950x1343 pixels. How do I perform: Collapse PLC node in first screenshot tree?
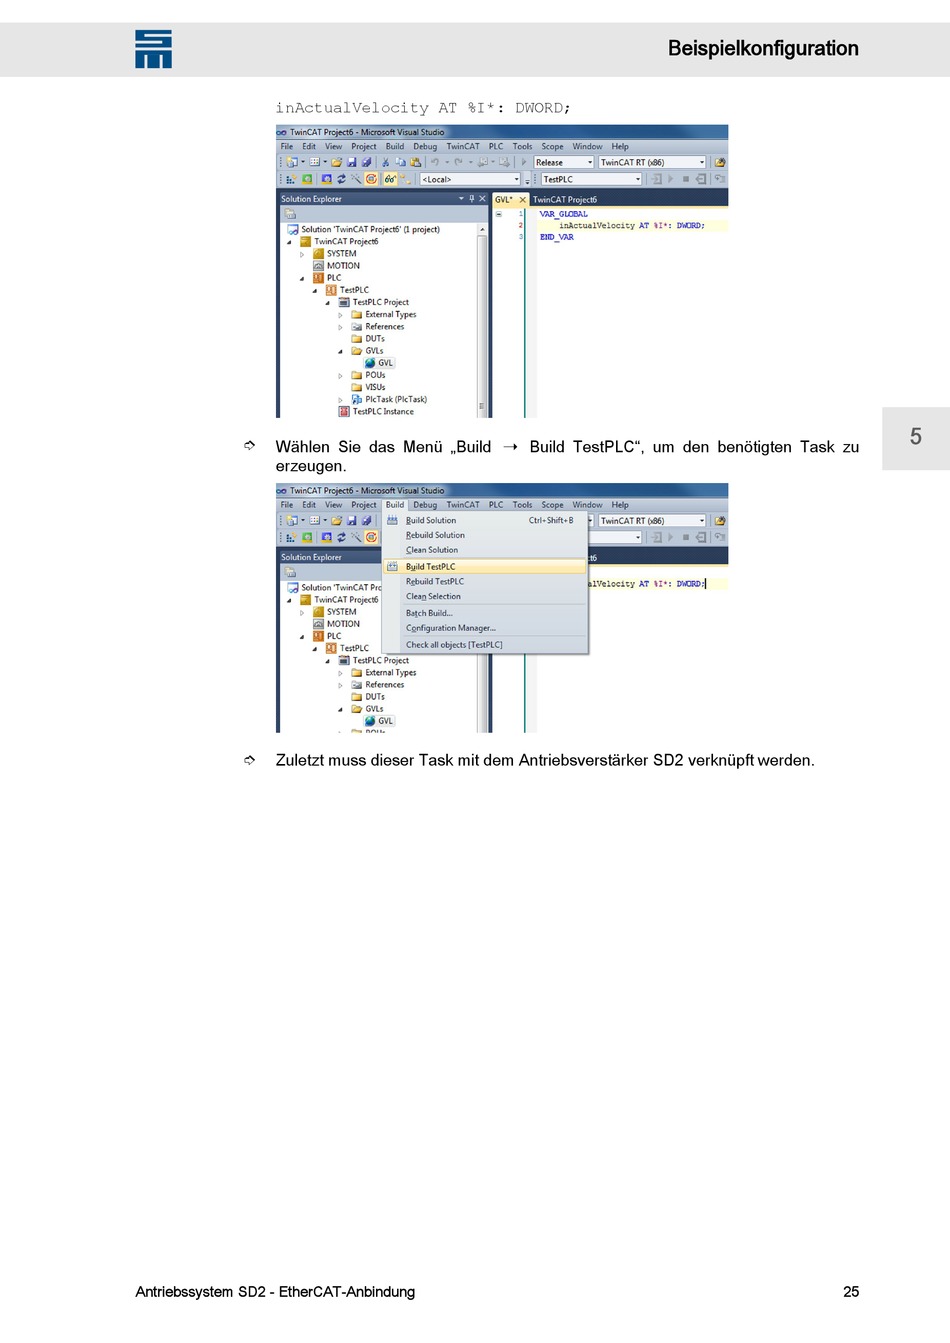pyautogui.click(x=302, y=278)
